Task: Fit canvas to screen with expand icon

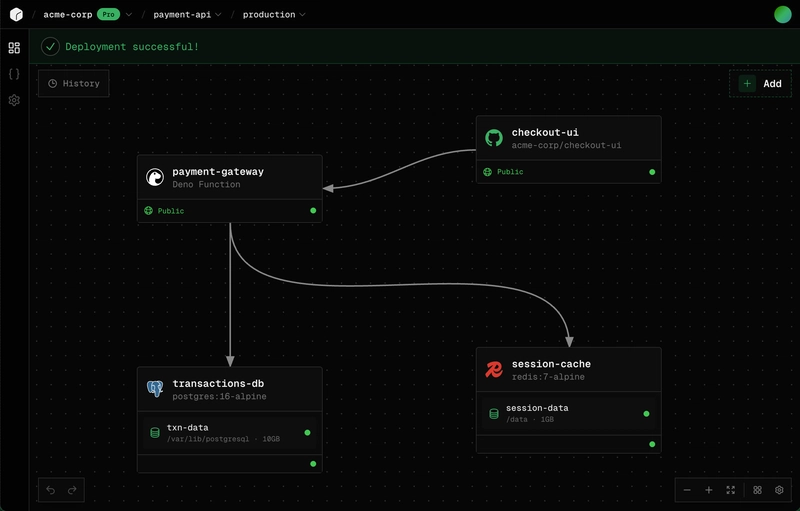Action: pyautogui.click(x=730, y=490)
